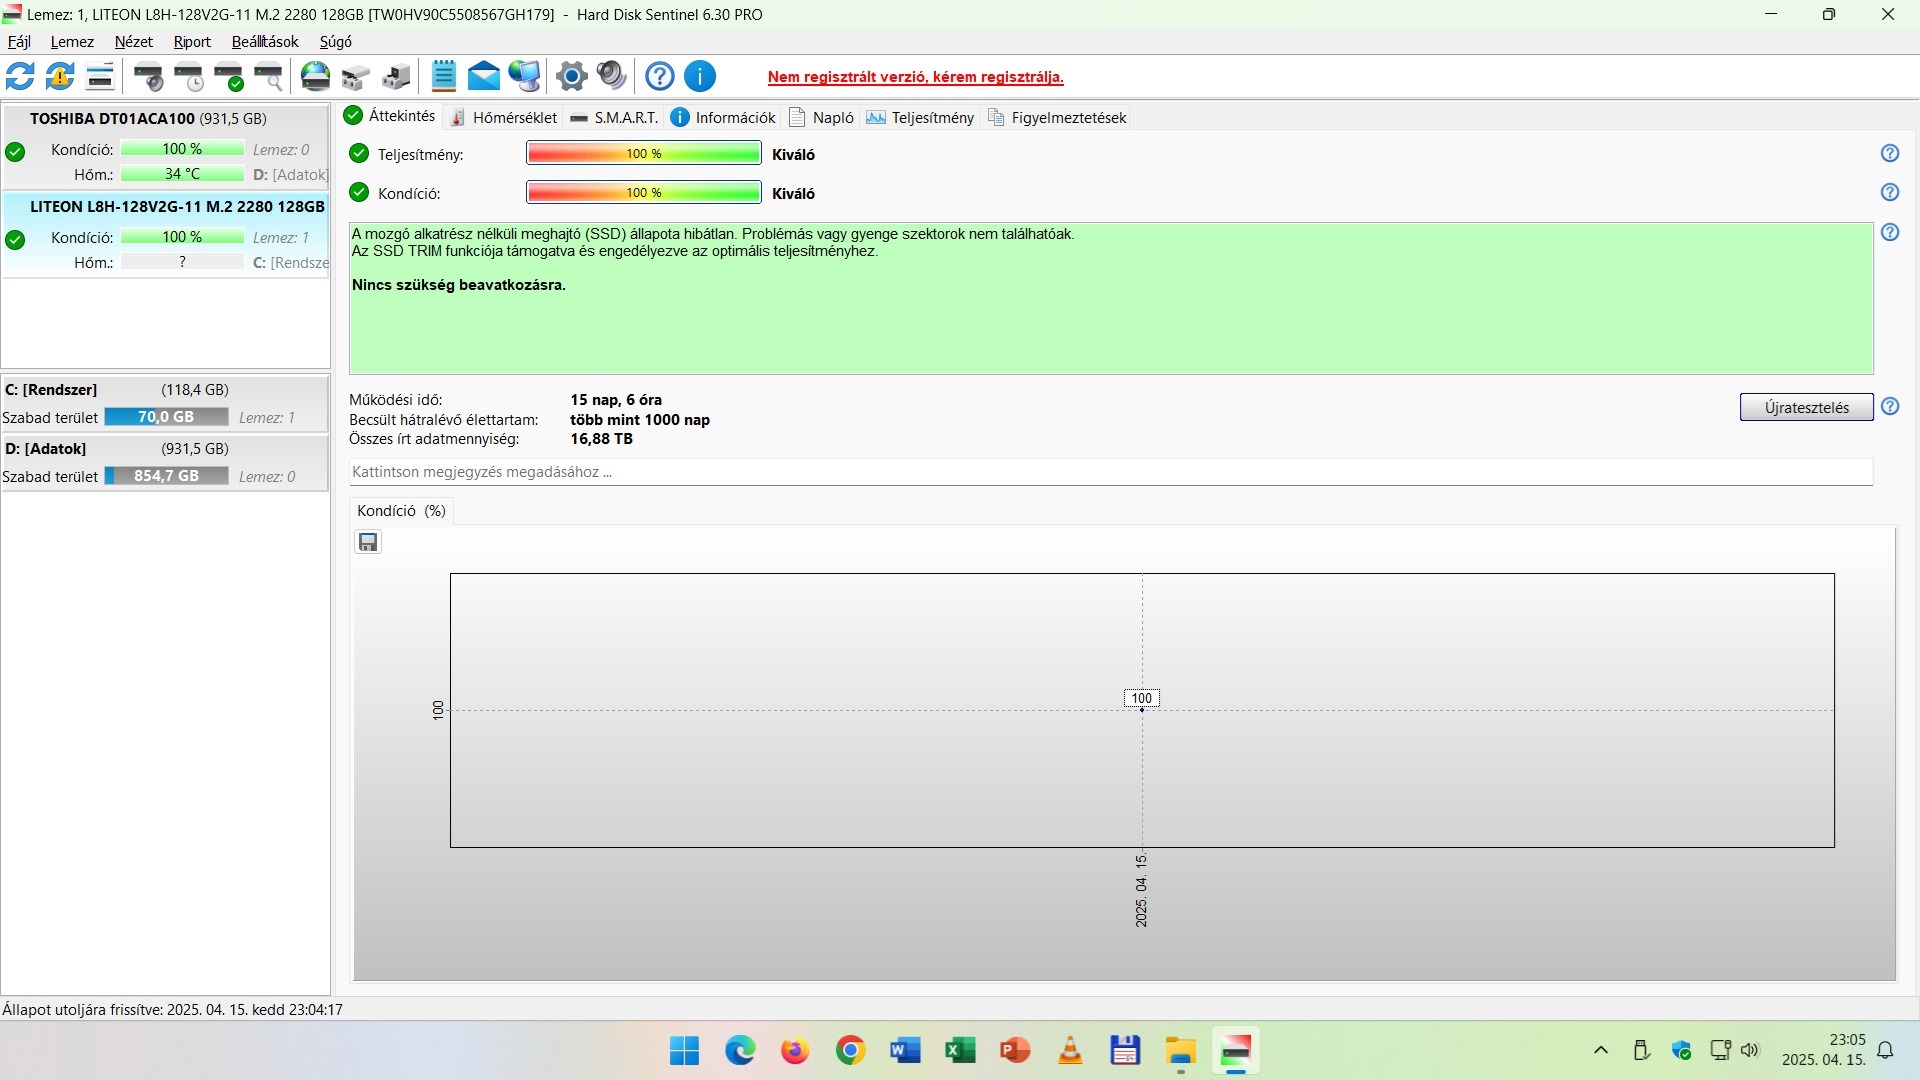The width and height of the screenshot is (1920, 1080).
Task: Click the comment field 'Kattintson megjegyzés megadásához'
Action: [1110, 472]
